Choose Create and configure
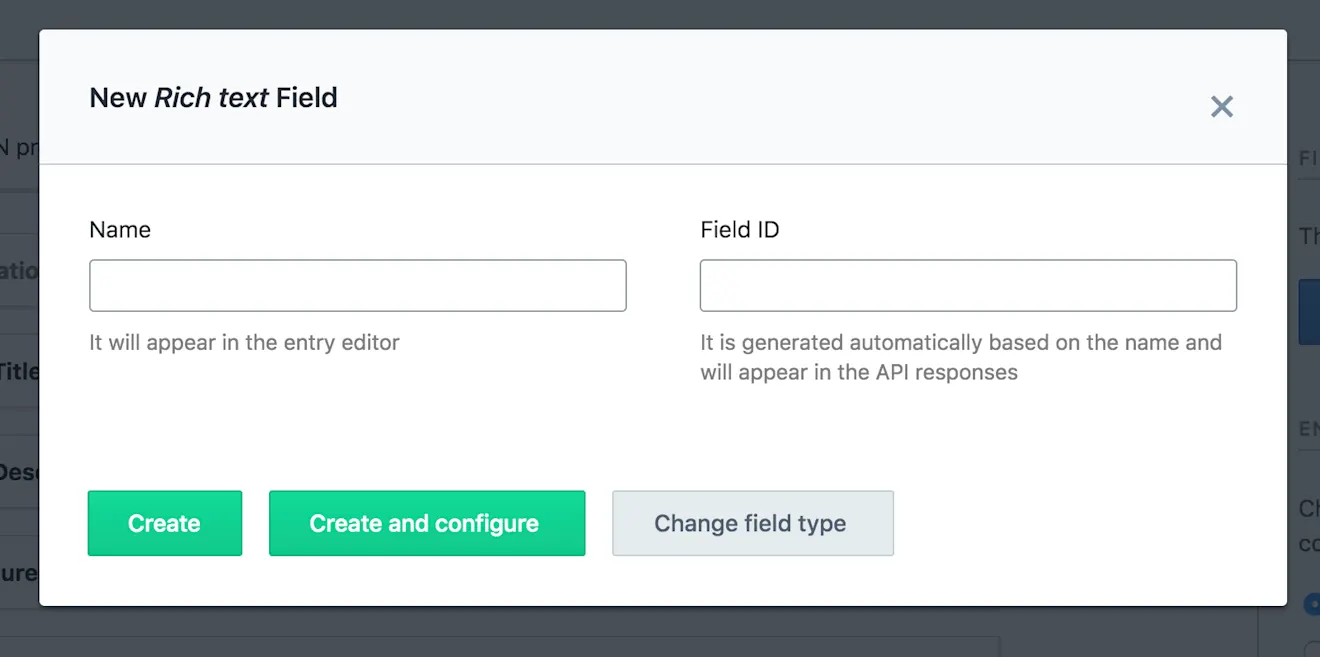 [x=427, y=523]
